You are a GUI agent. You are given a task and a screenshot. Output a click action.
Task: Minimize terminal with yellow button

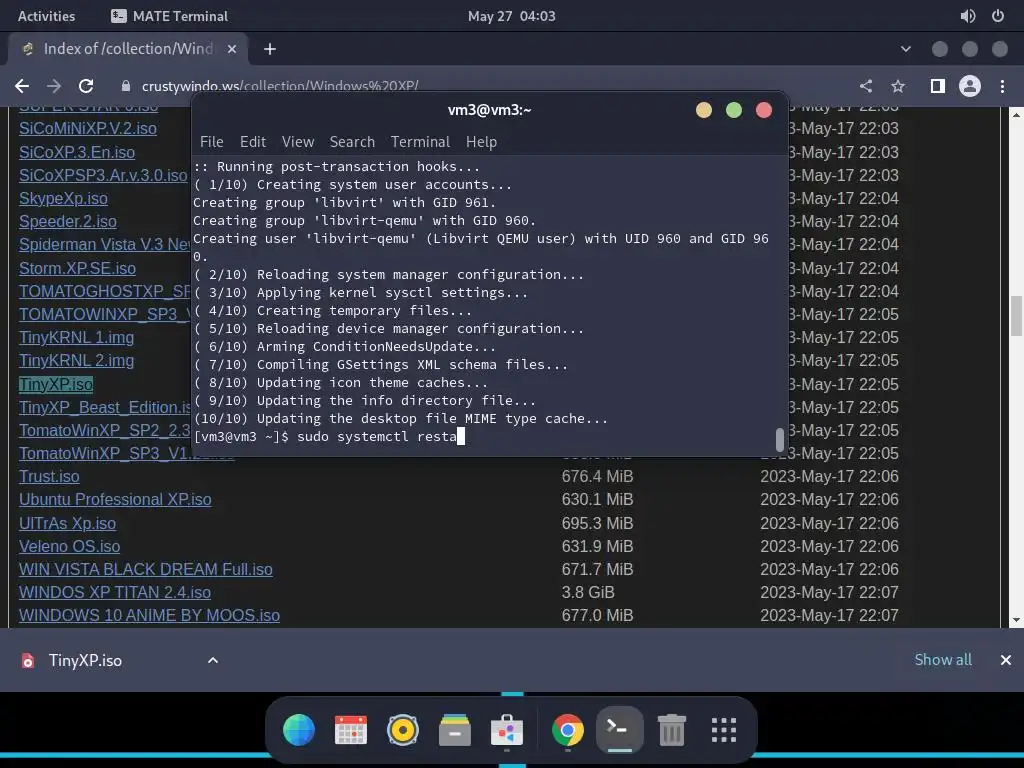point(704,110)
